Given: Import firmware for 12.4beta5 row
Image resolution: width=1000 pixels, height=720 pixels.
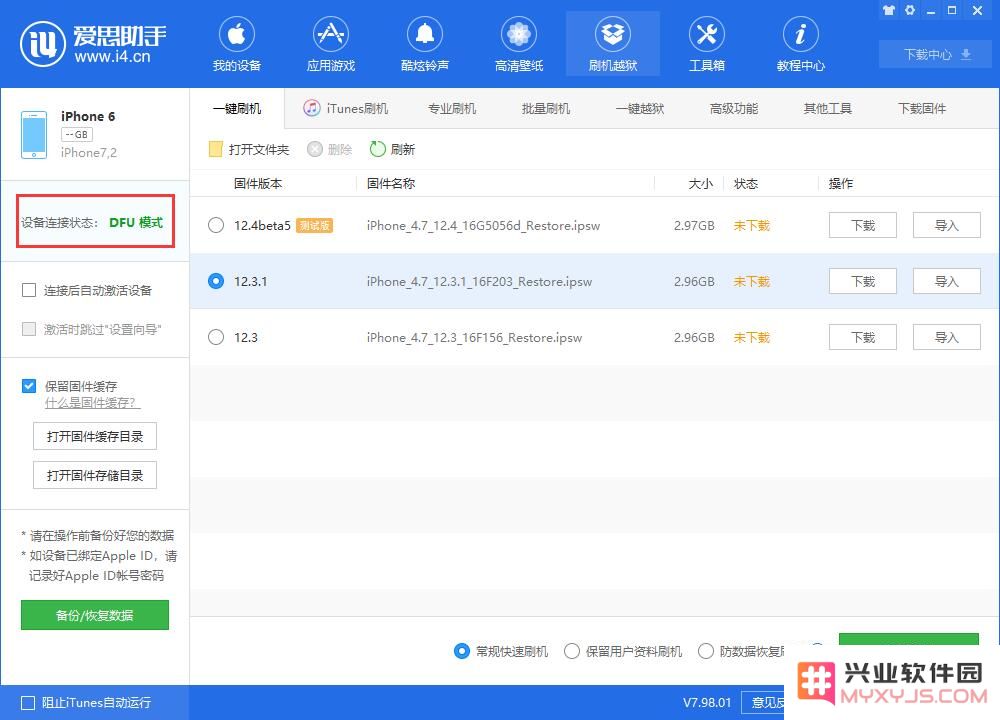Looking at the screenshot, I should (x=946, y=225).
